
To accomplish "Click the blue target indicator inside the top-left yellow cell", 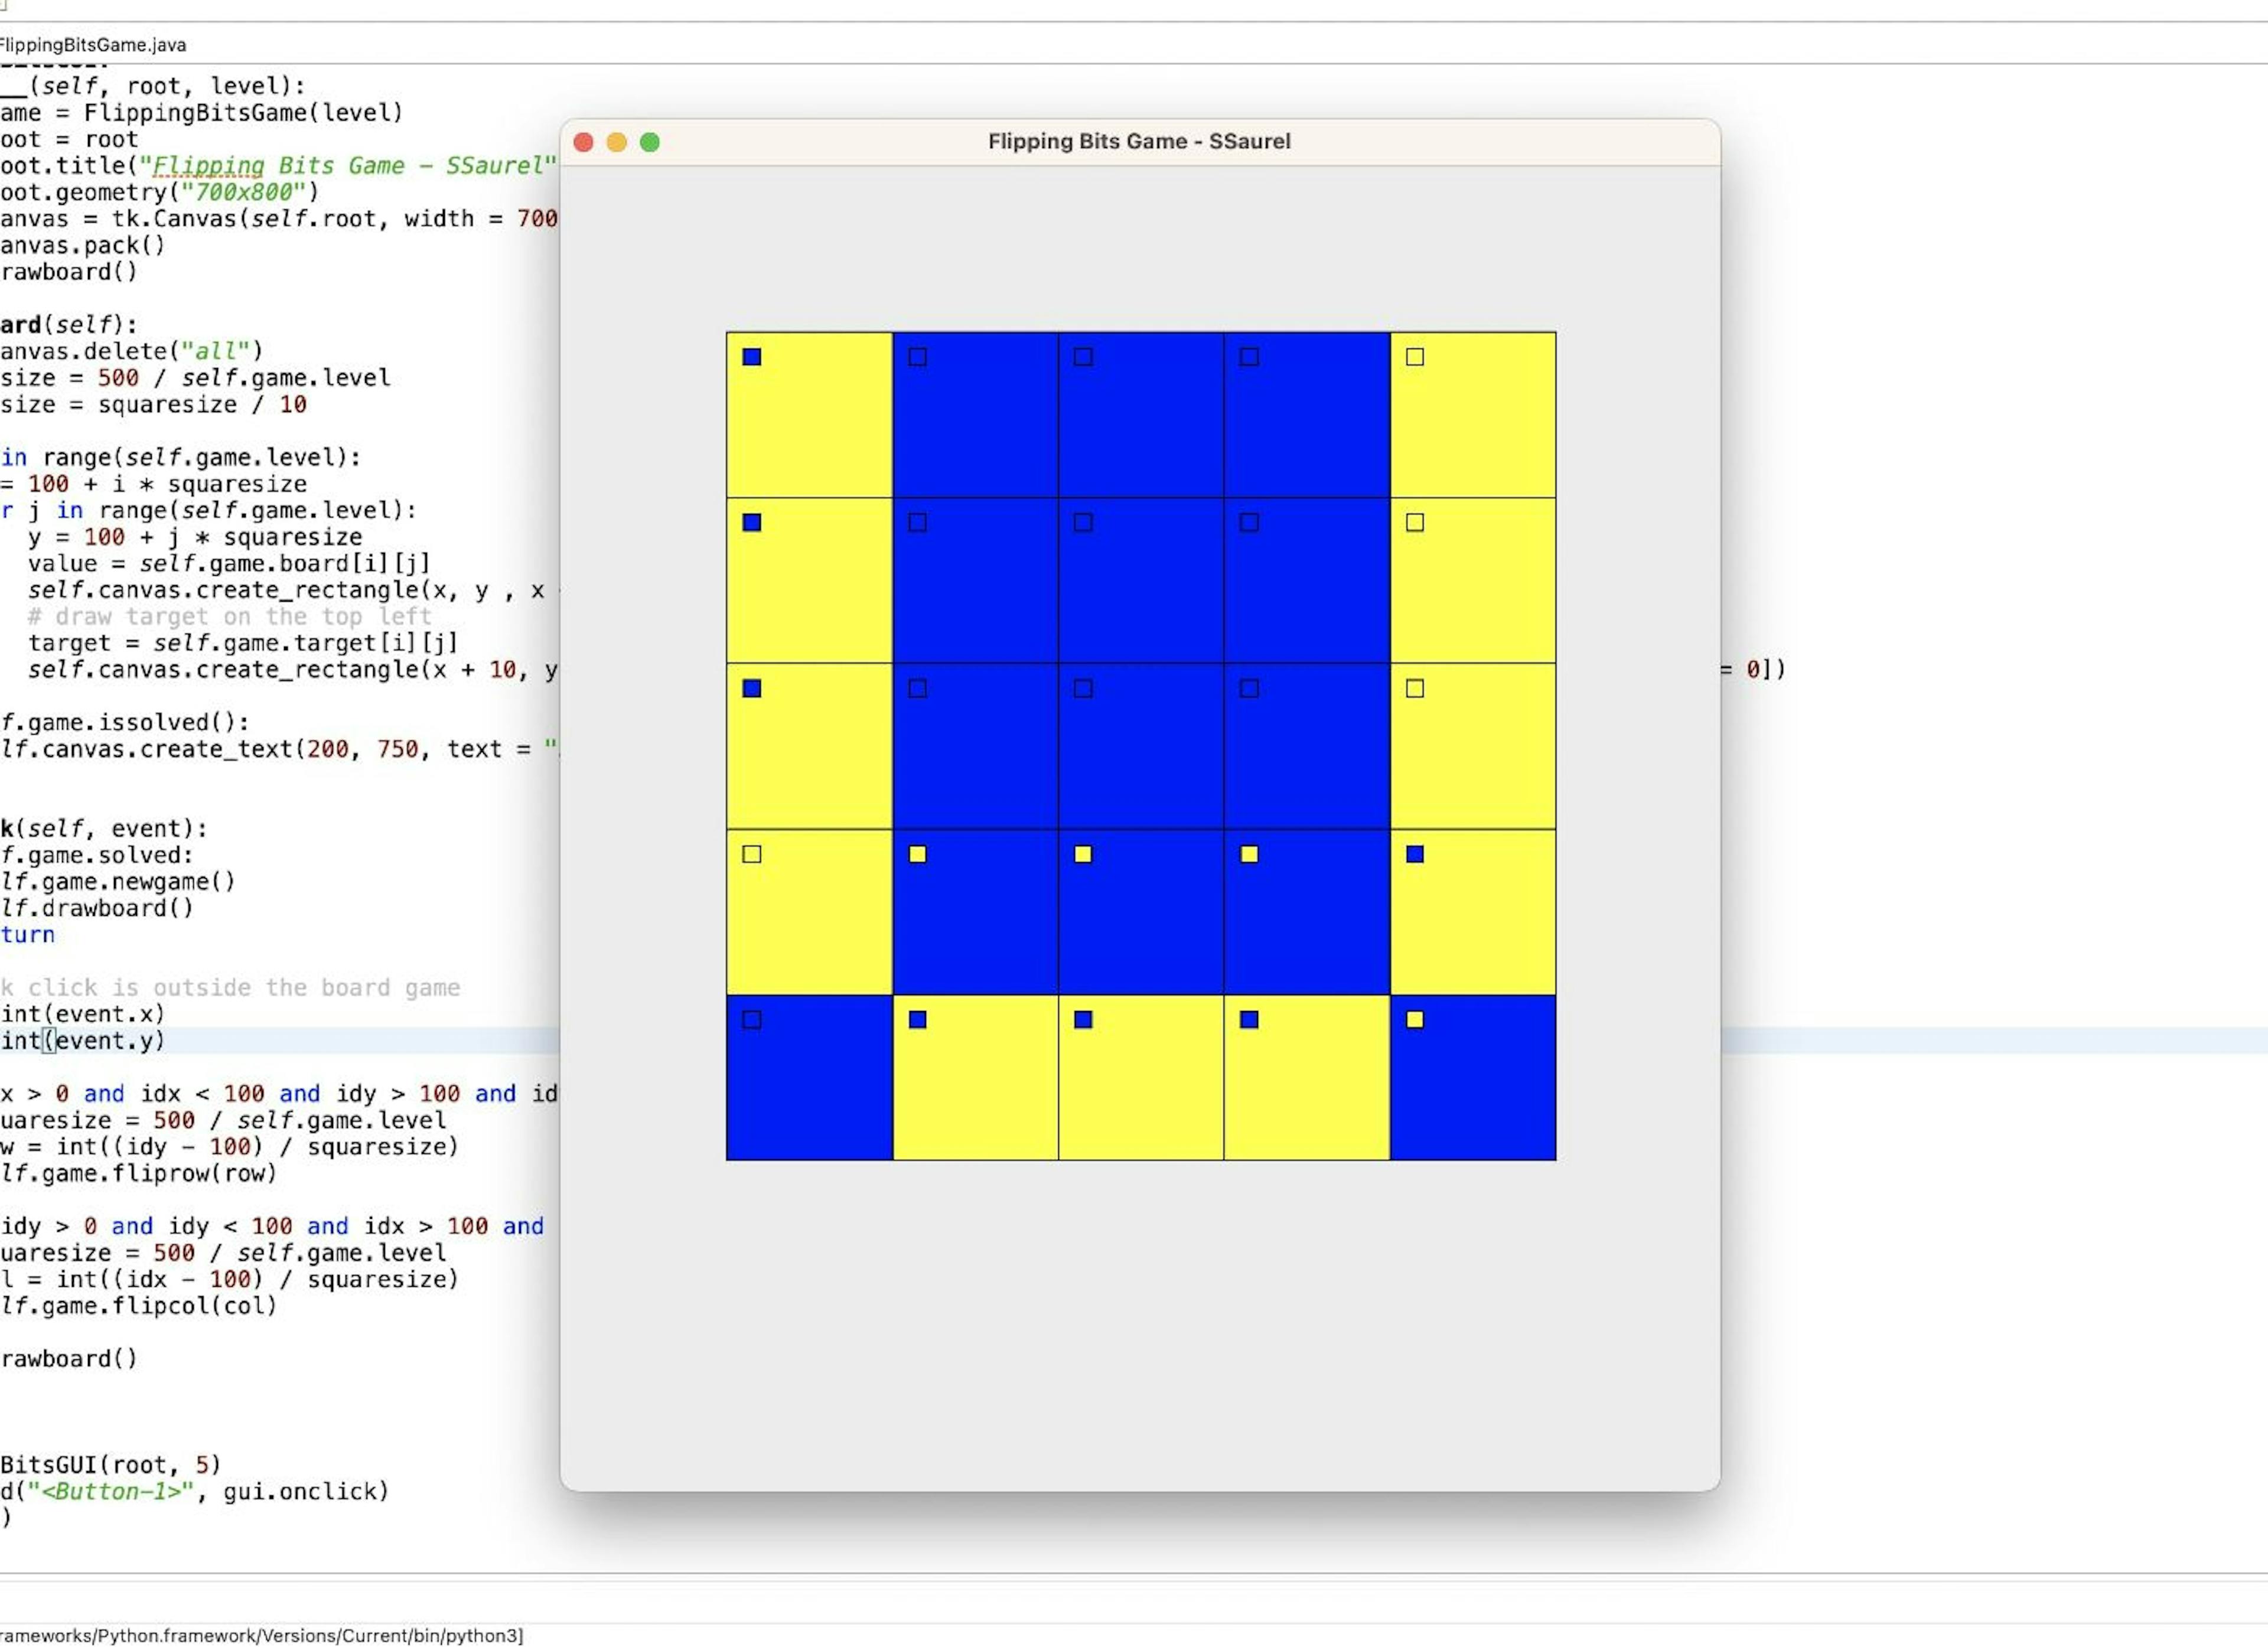I will 752,356.
